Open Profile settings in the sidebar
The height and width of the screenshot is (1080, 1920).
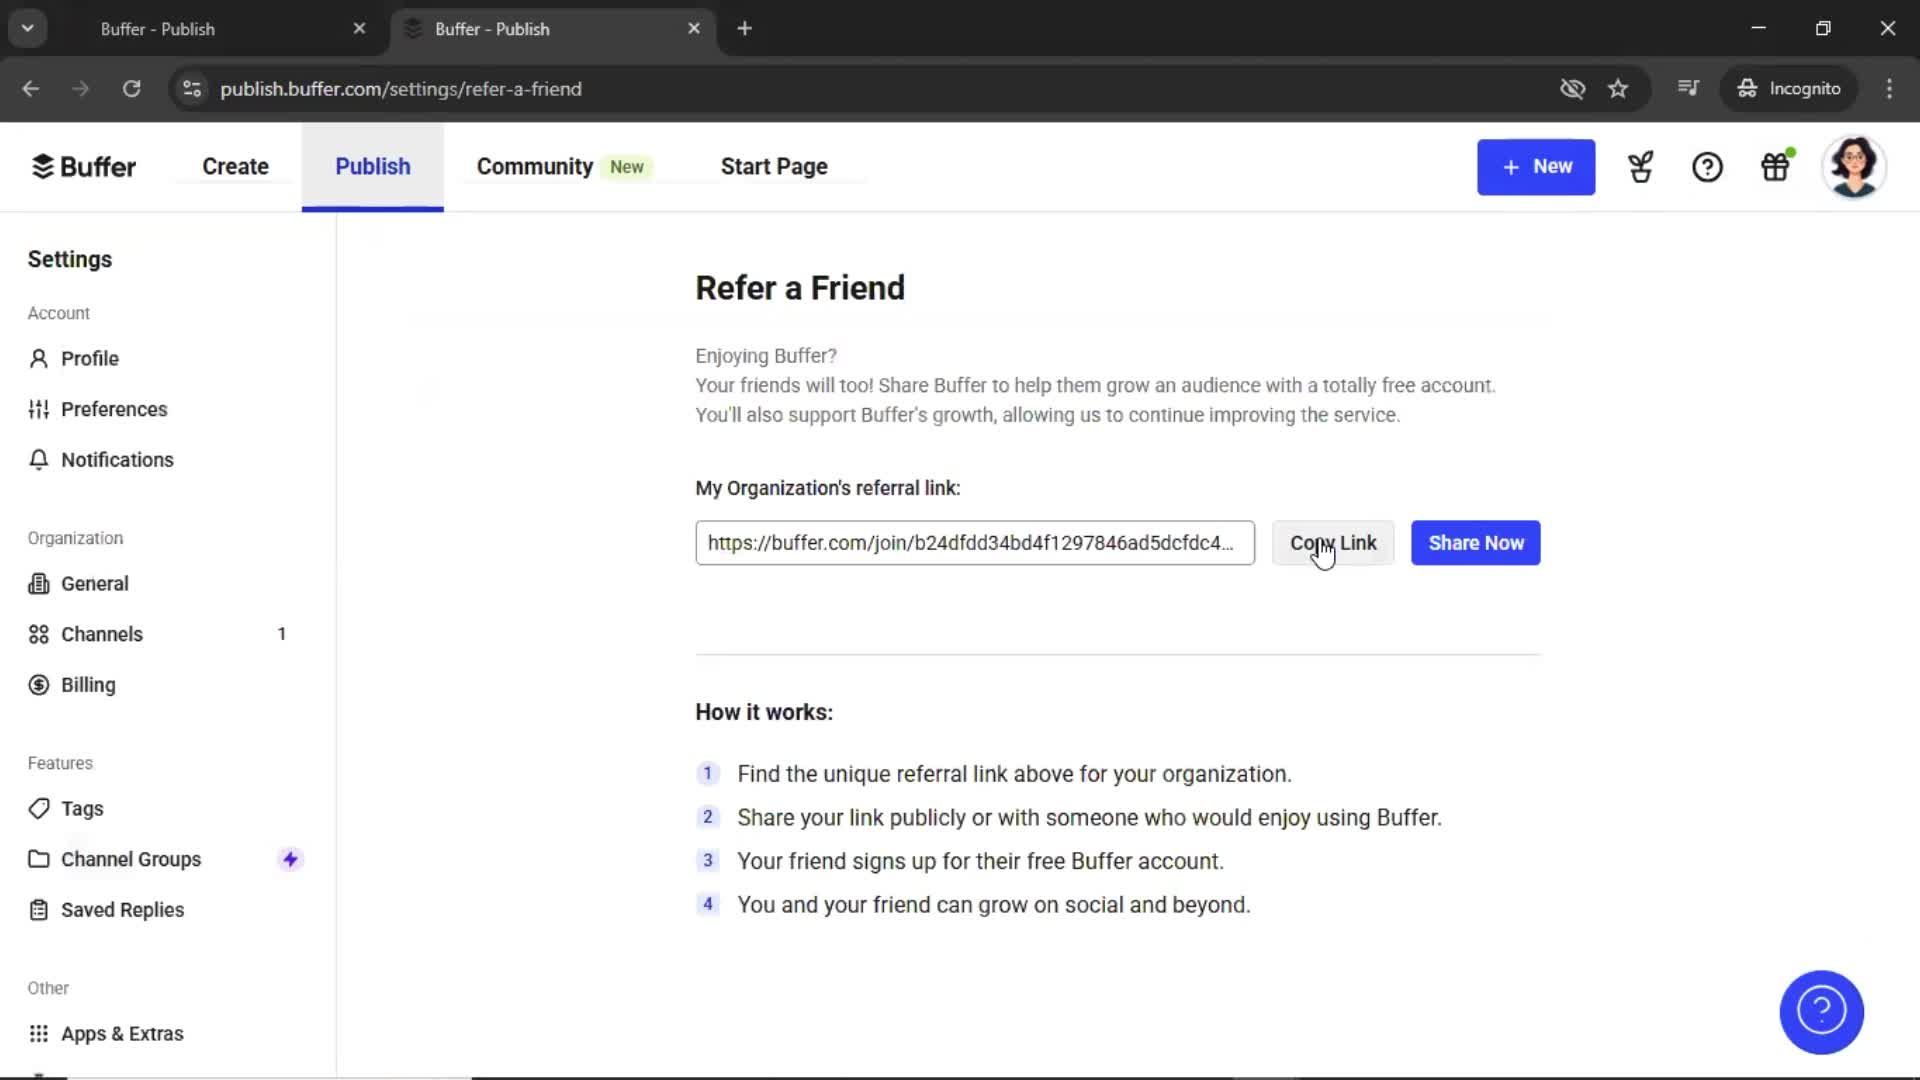point(88,358)
